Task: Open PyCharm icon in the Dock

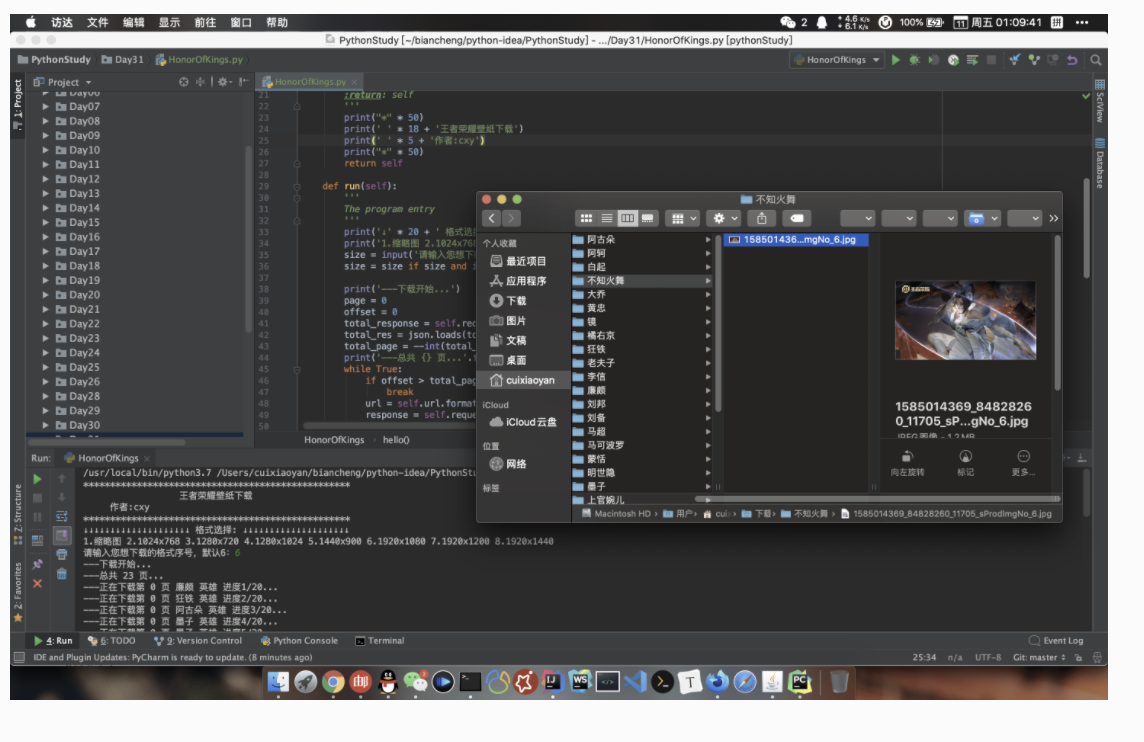Action: 800,681
